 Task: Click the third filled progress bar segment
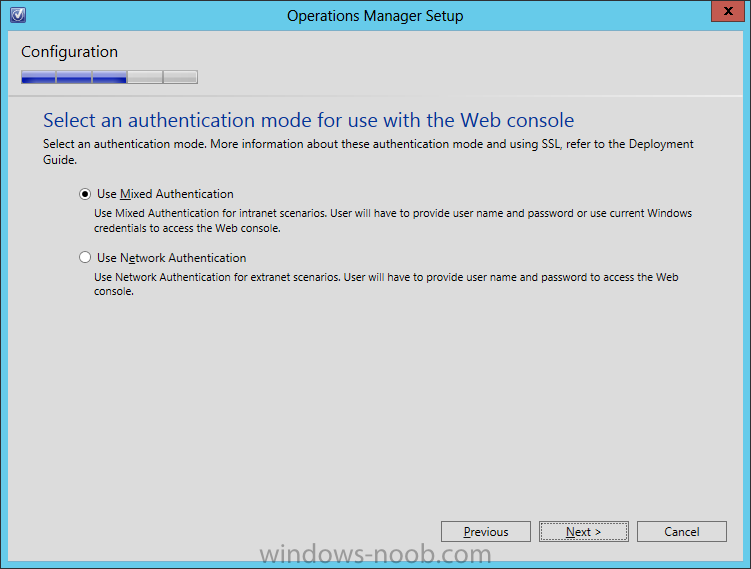point(109,77)
